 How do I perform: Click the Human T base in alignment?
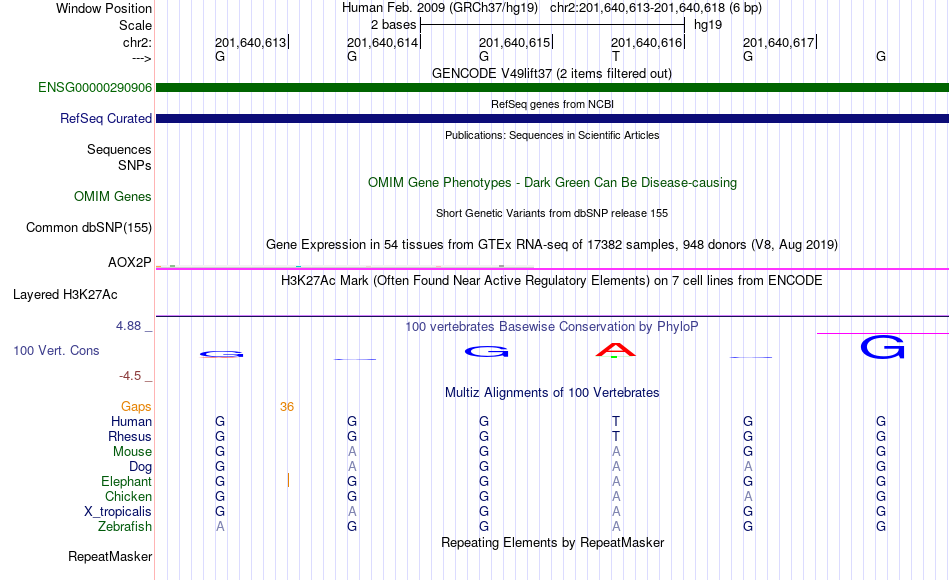(616, 421)
